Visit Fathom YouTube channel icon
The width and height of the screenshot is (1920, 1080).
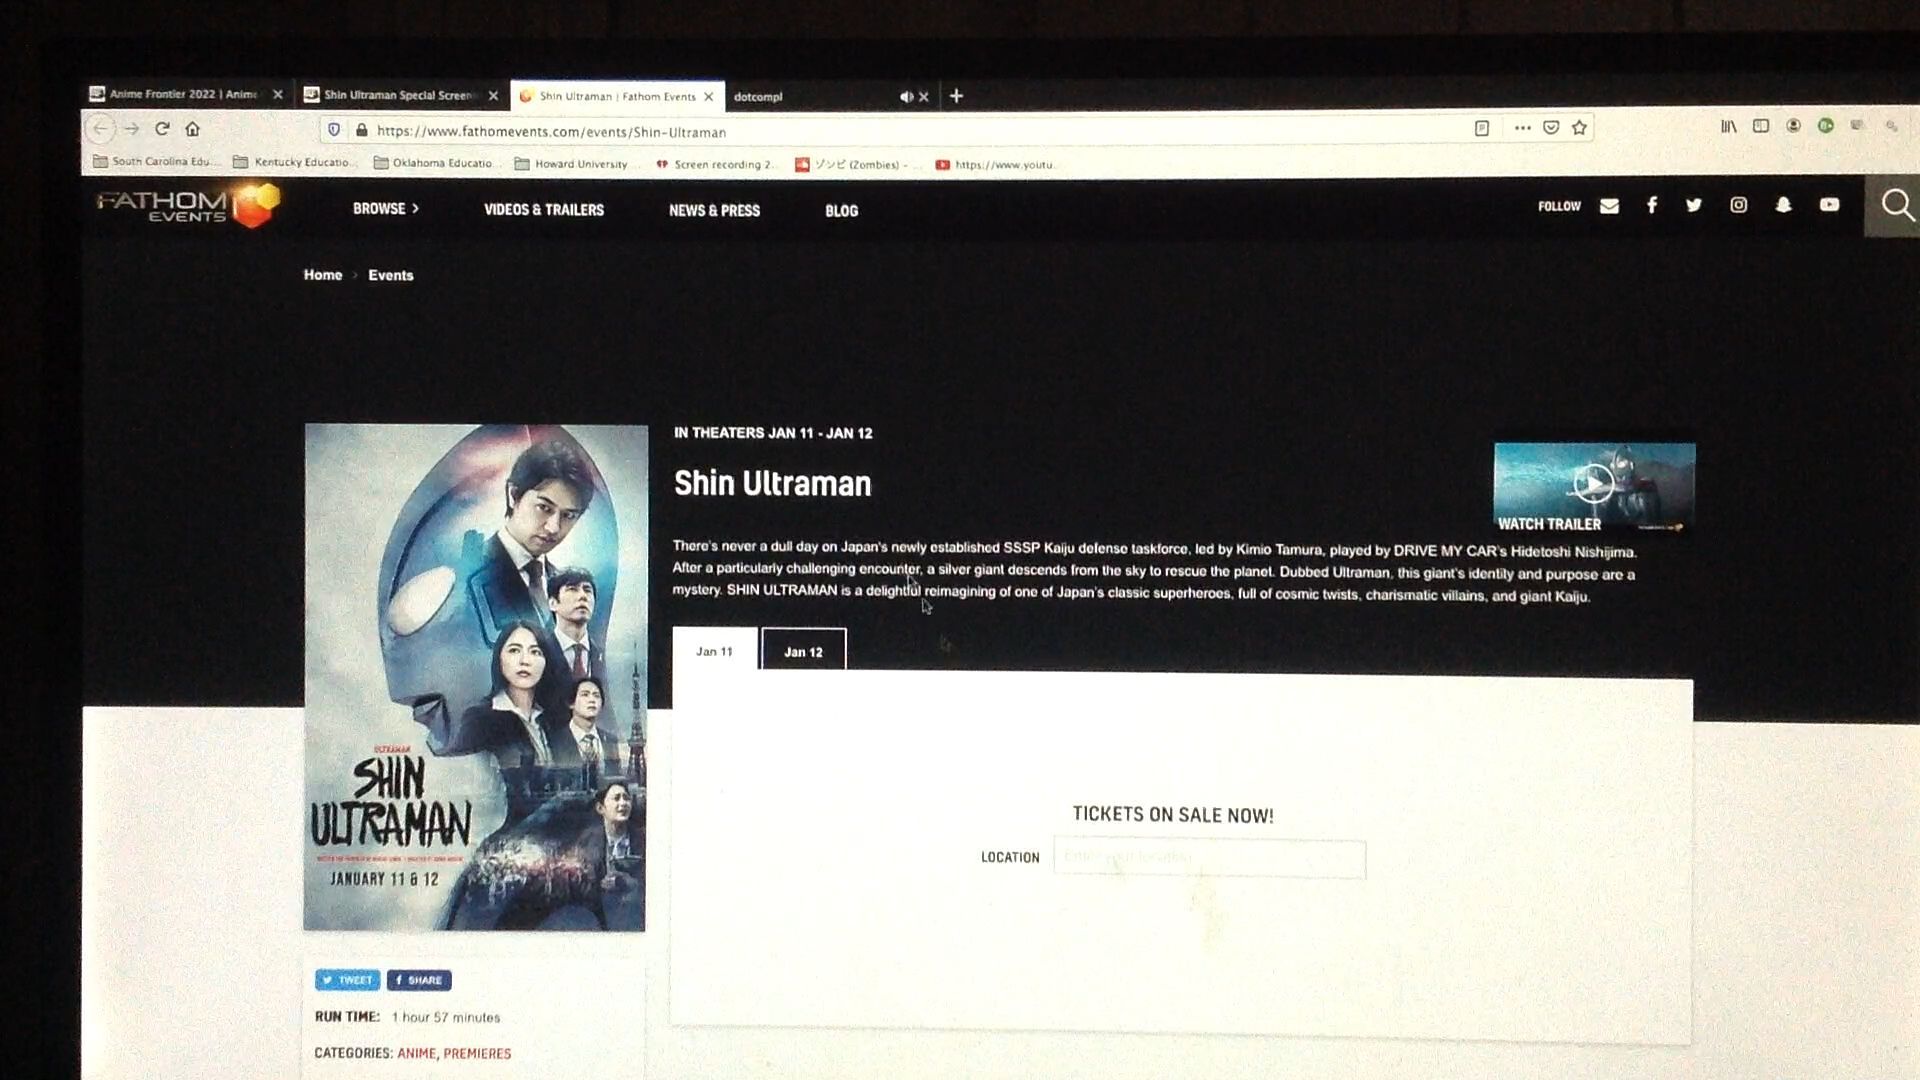point(1829,205)
